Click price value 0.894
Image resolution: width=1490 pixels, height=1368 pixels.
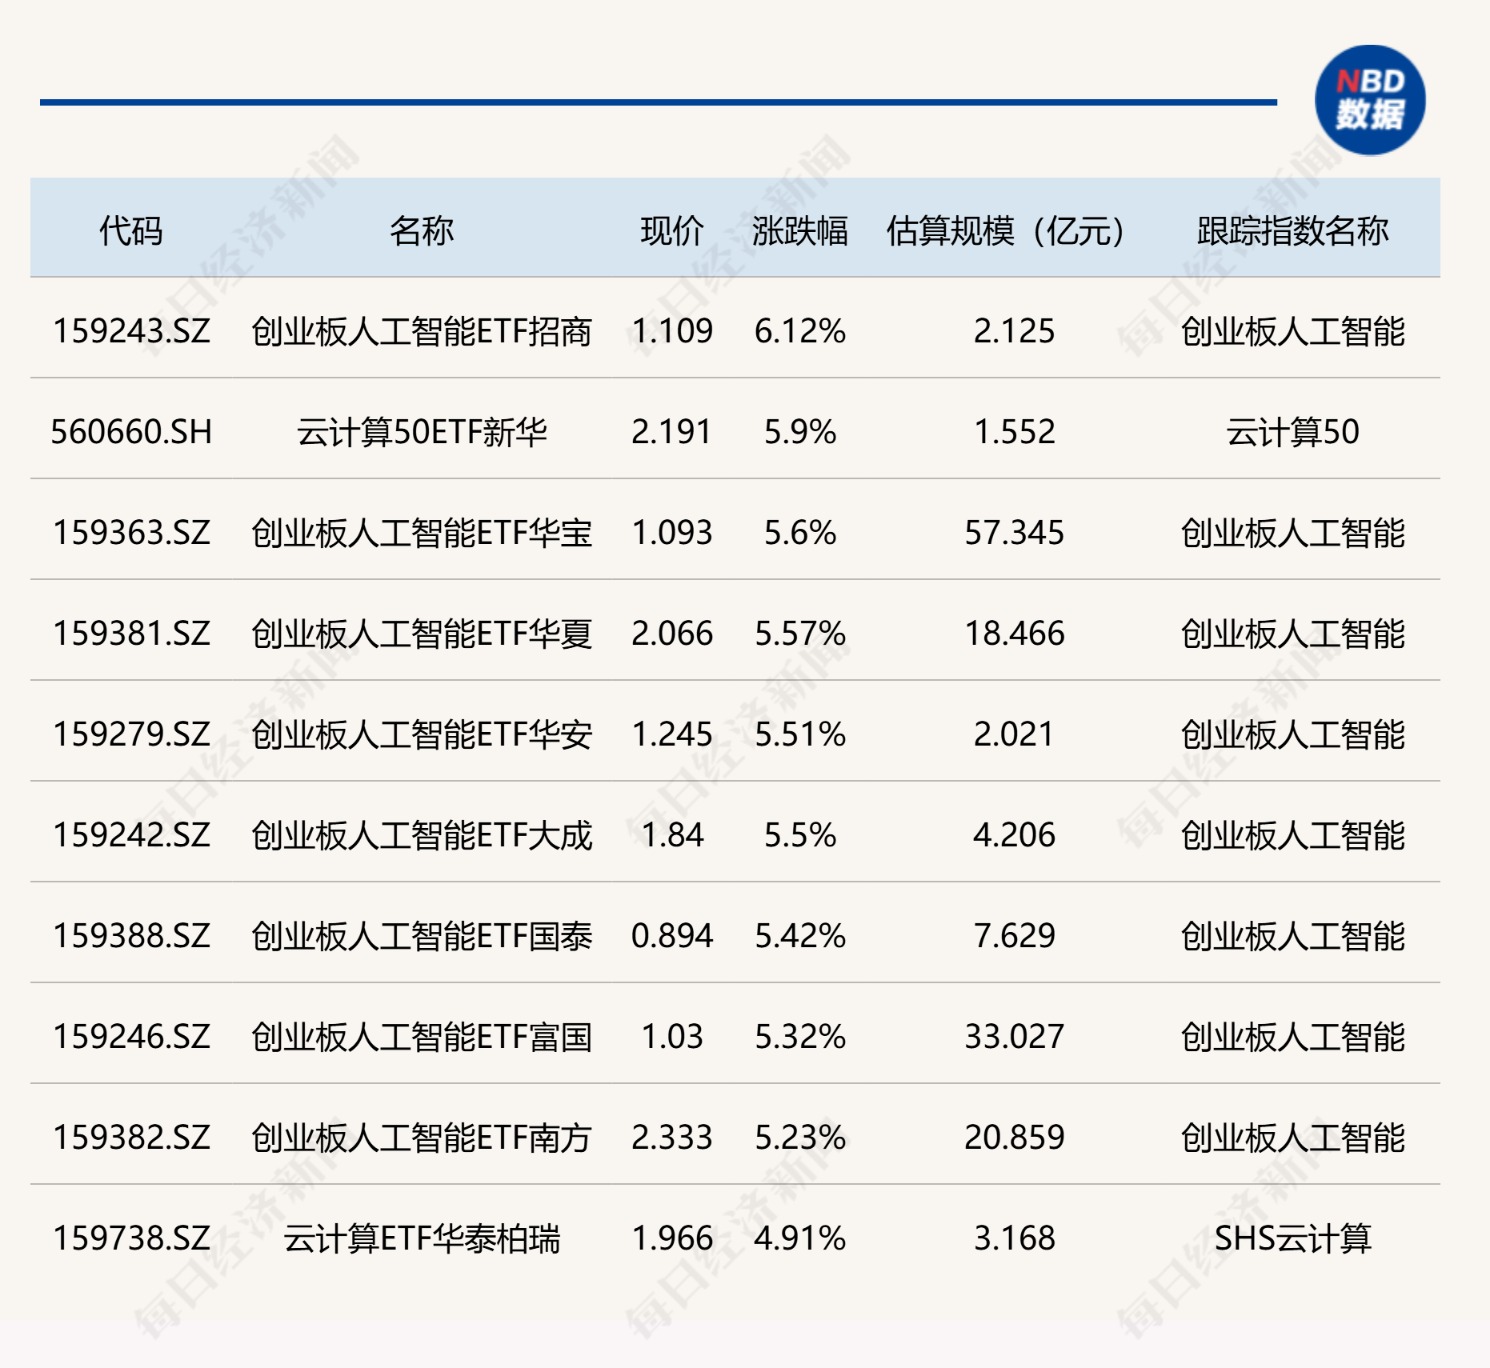tap(672, 936)
